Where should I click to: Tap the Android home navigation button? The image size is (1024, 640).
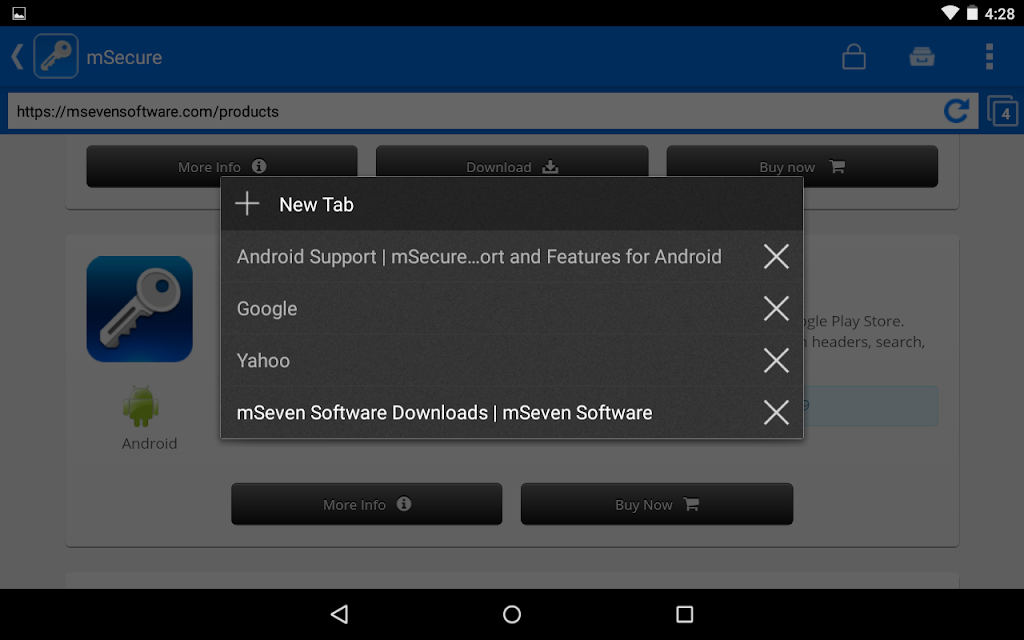512,614
